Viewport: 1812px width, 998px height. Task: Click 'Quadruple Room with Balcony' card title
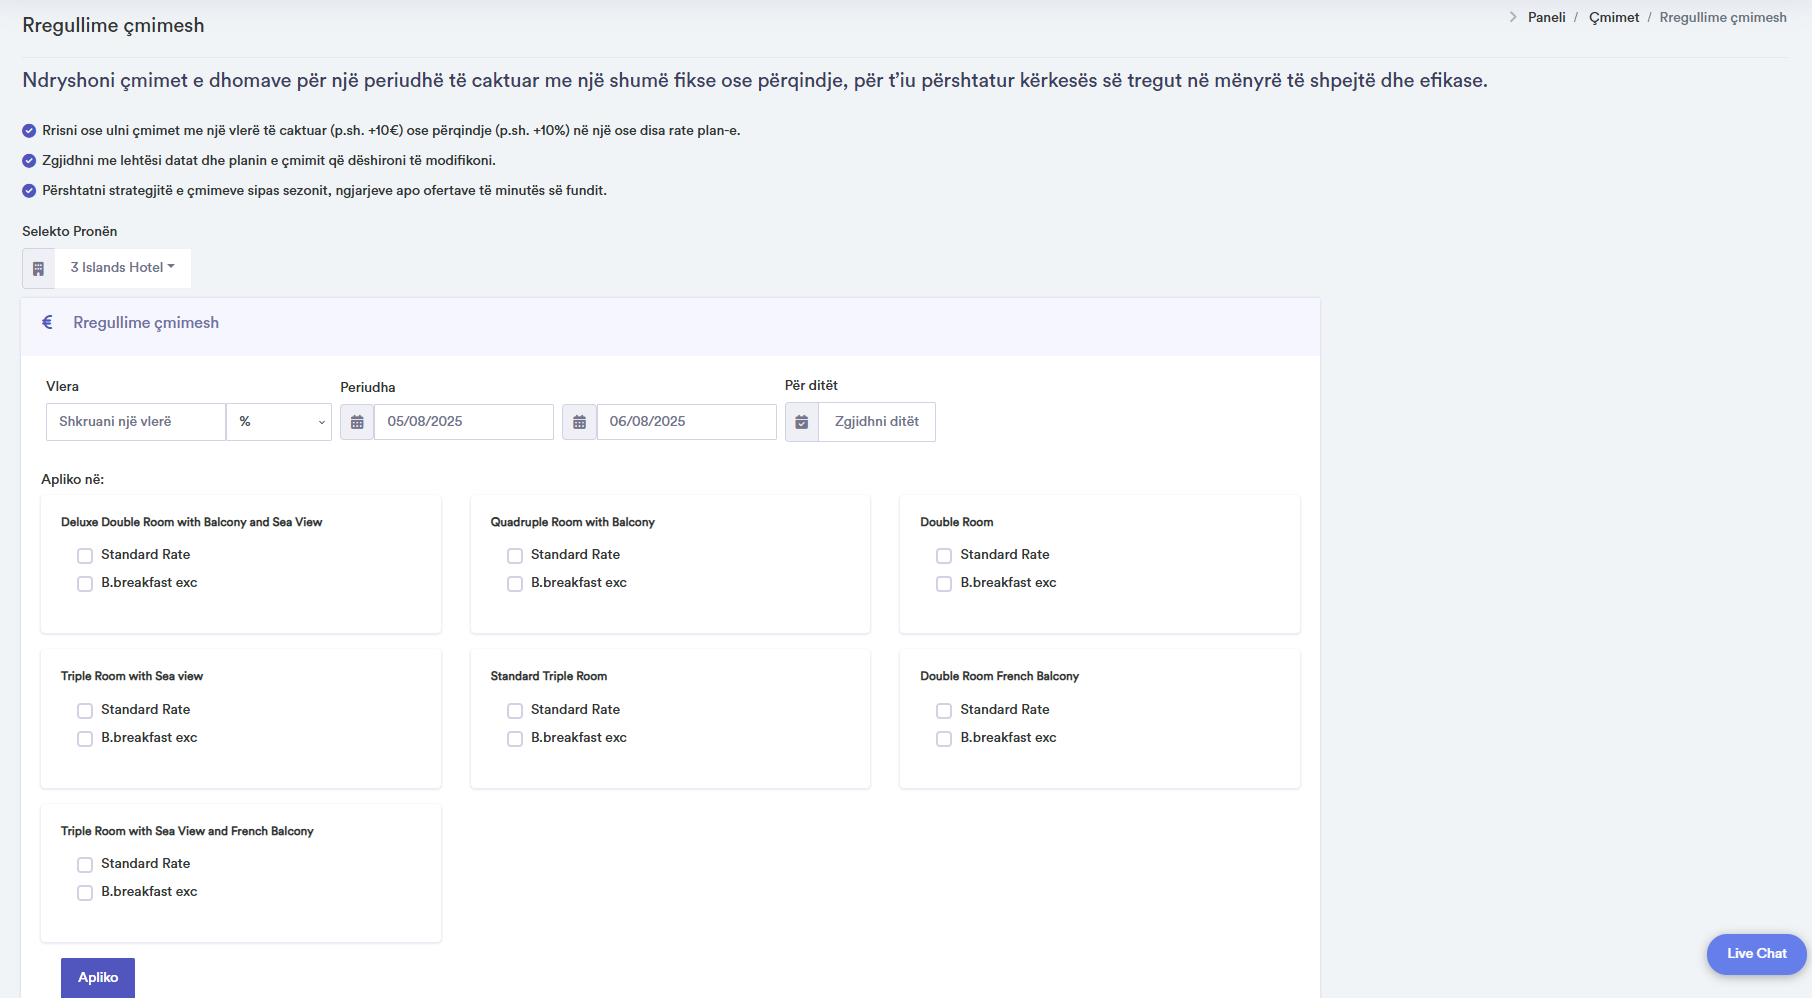coord(573,522)
